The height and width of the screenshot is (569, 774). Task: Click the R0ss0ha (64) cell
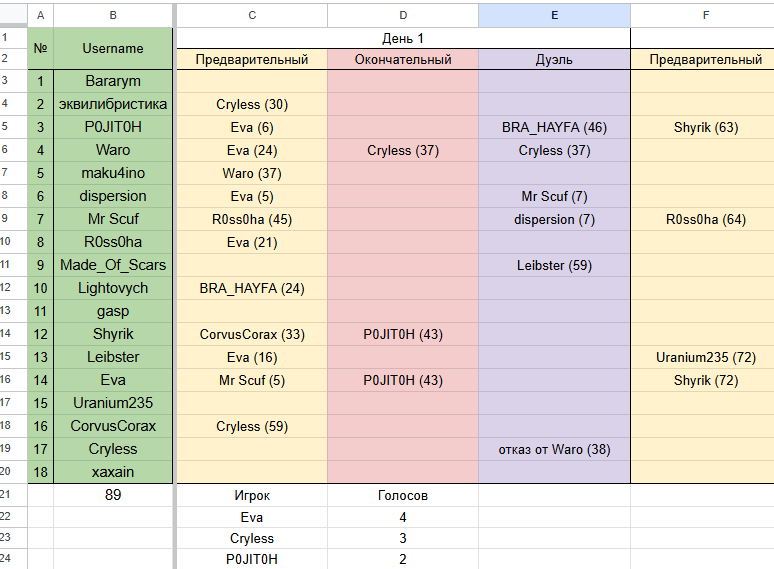(x=705, y=219)
